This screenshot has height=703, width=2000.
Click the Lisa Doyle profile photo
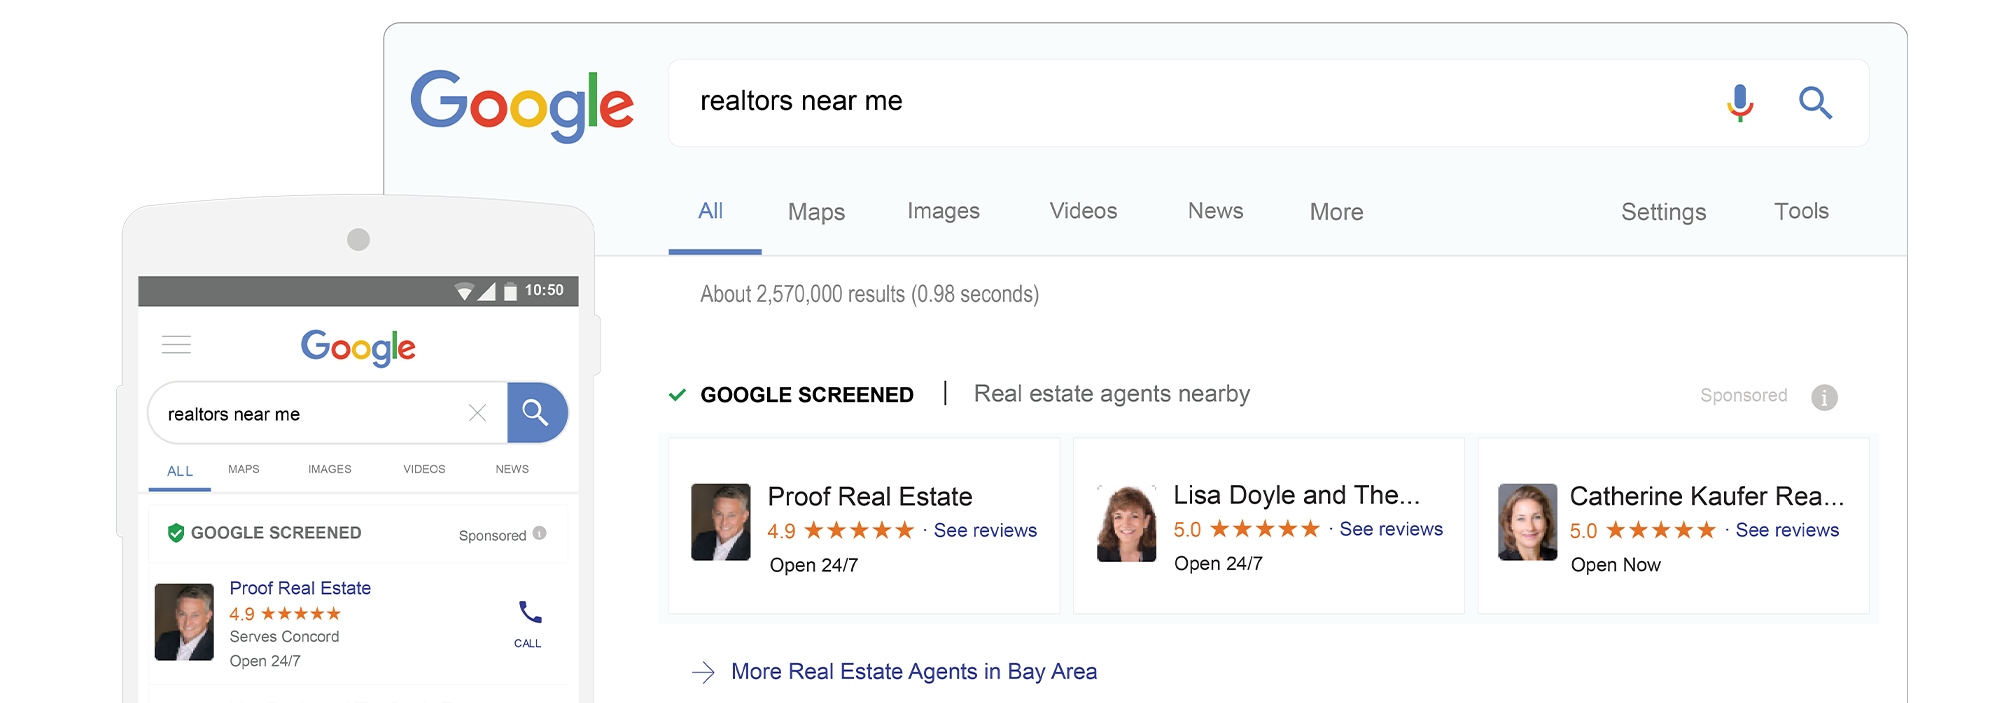[x=1126, y=523]
